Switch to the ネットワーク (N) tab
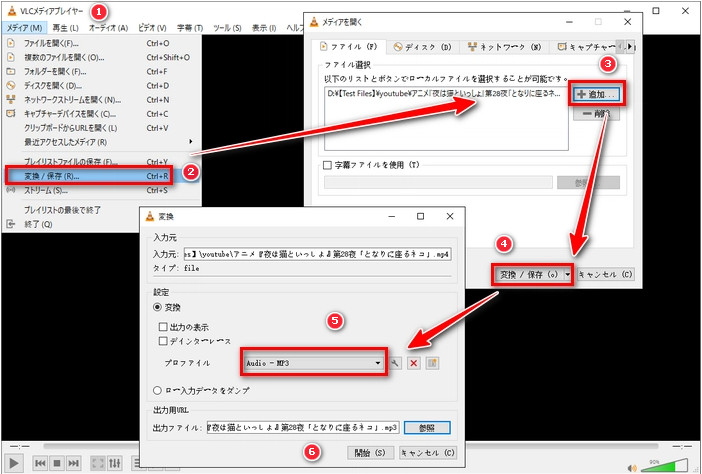This screenshot has width=702, height=474. click(505, 47)
